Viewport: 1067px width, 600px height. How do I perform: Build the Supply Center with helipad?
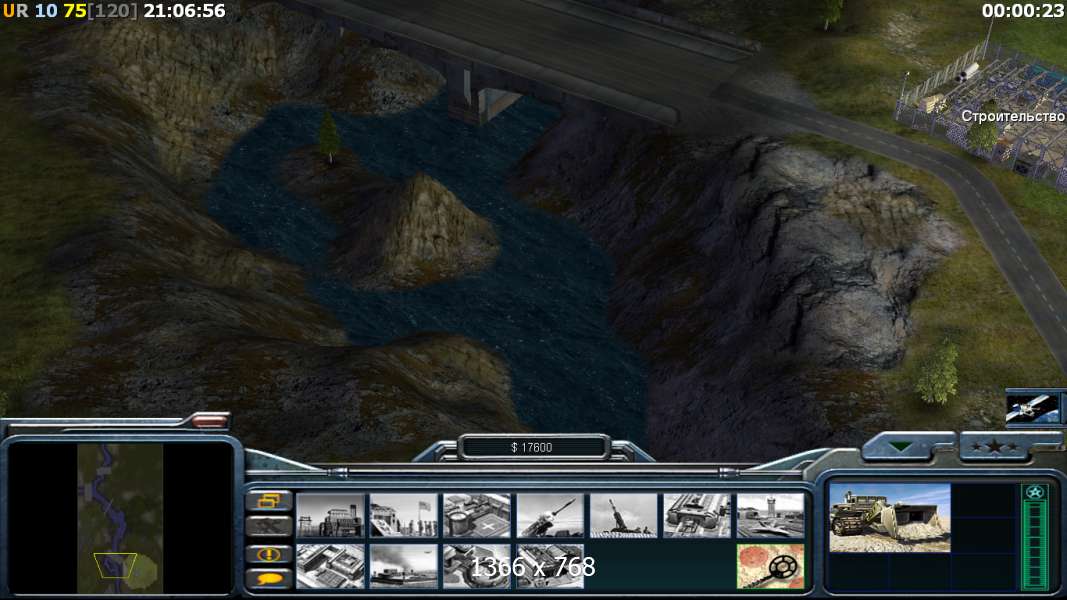(476, 515)
